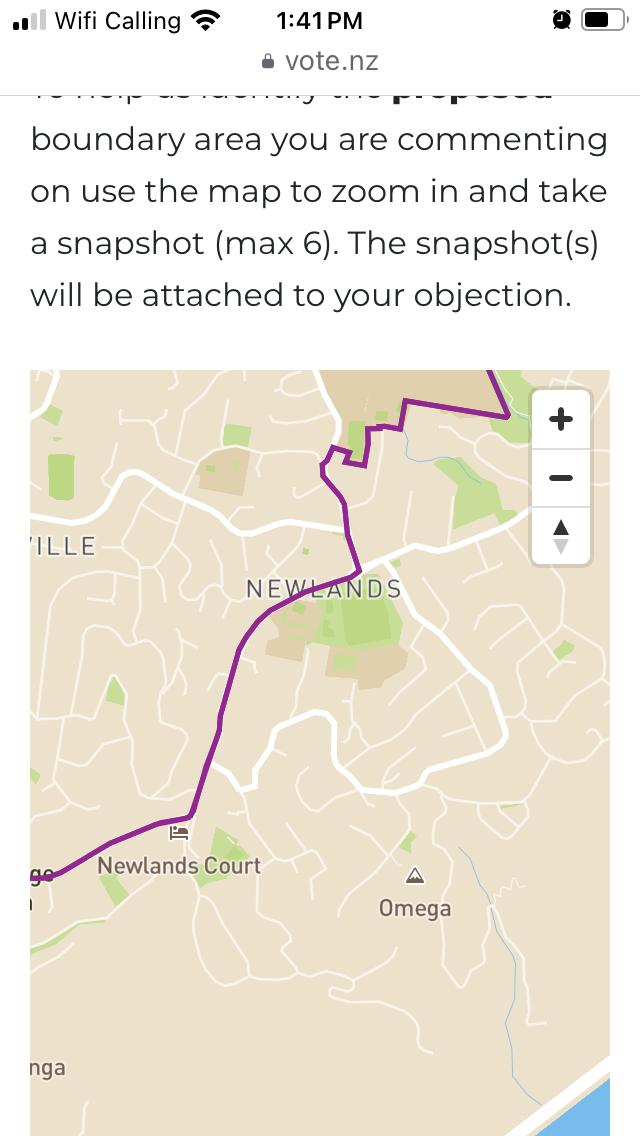Image resolution: width=640 pixels, height=1136 pixels.
Task: Tap the bed icon at Newlands Court
Action: tap(179, 832)
